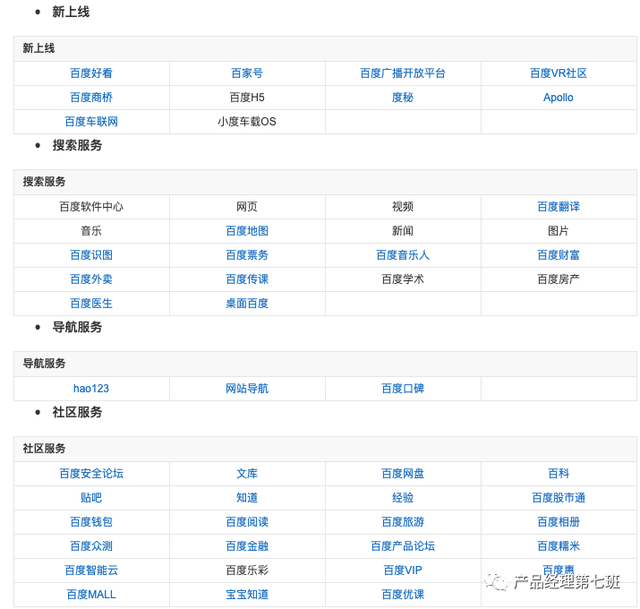Open the 百度VIP link
The height and width of the screenshot is (609, 640).
402,570
